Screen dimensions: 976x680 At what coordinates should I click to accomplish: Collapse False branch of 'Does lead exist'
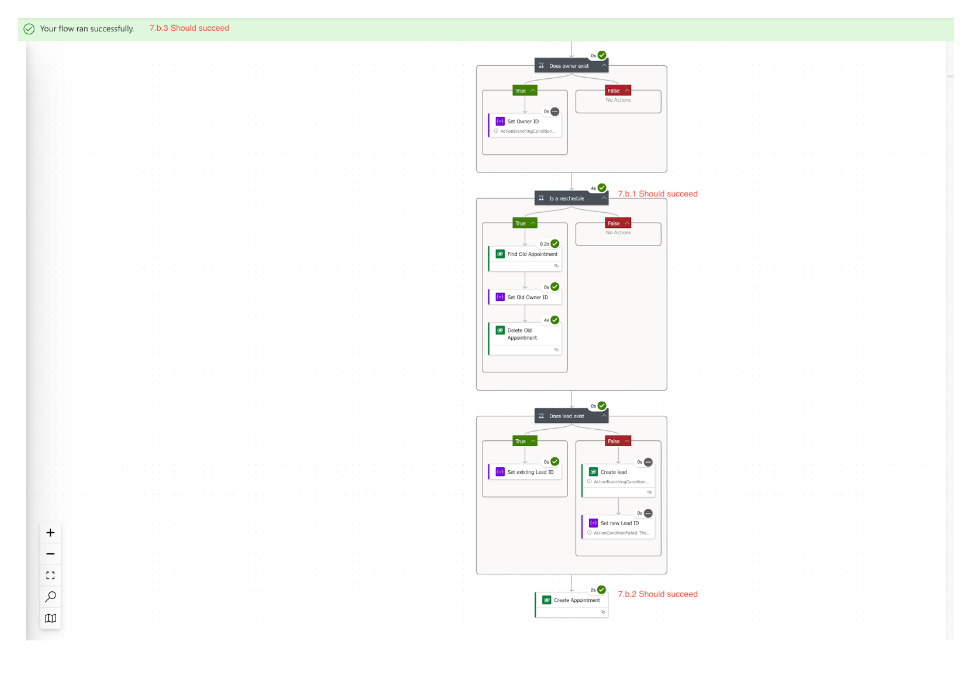(x=626, y=441)
